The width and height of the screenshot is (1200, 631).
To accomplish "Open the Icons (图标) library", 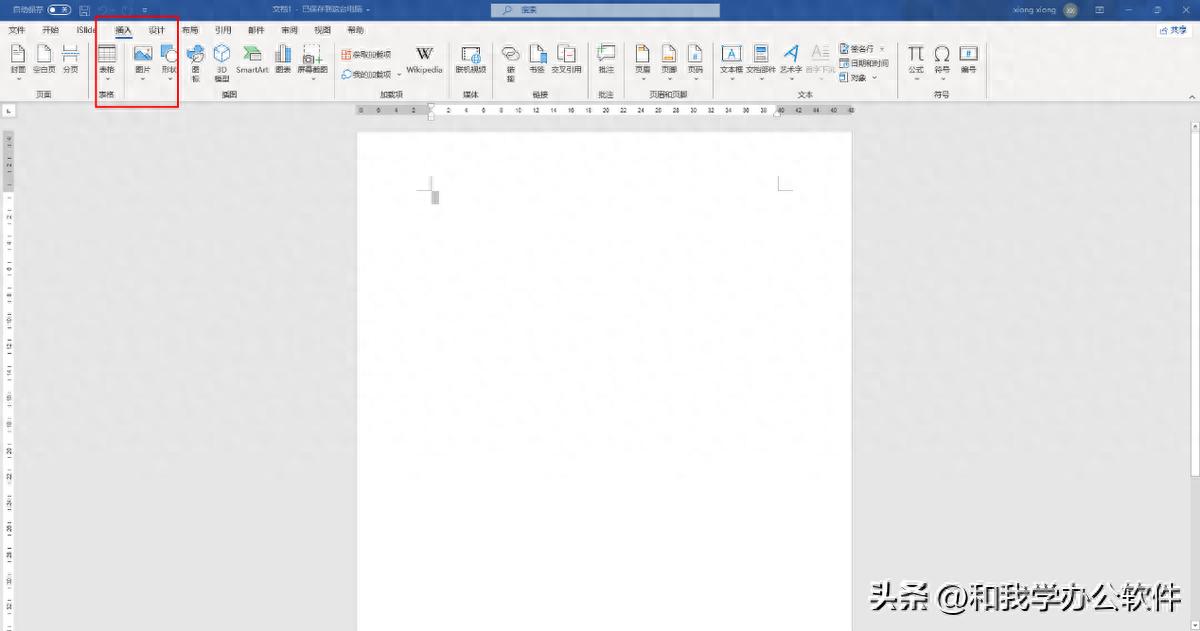I will tap(196, 62).
